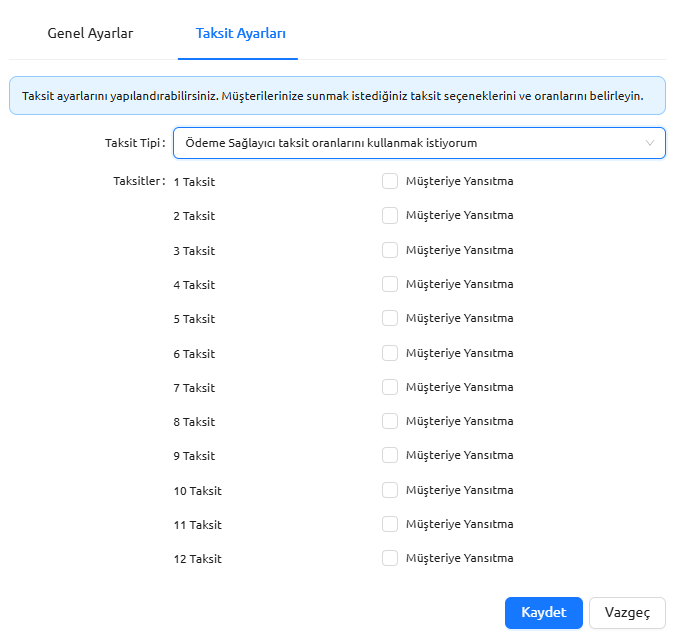This screenshot has width=682, height=641.
Task: Check Müşteriye Yansıtma for 1 Taksit
Action: [390, 181]
